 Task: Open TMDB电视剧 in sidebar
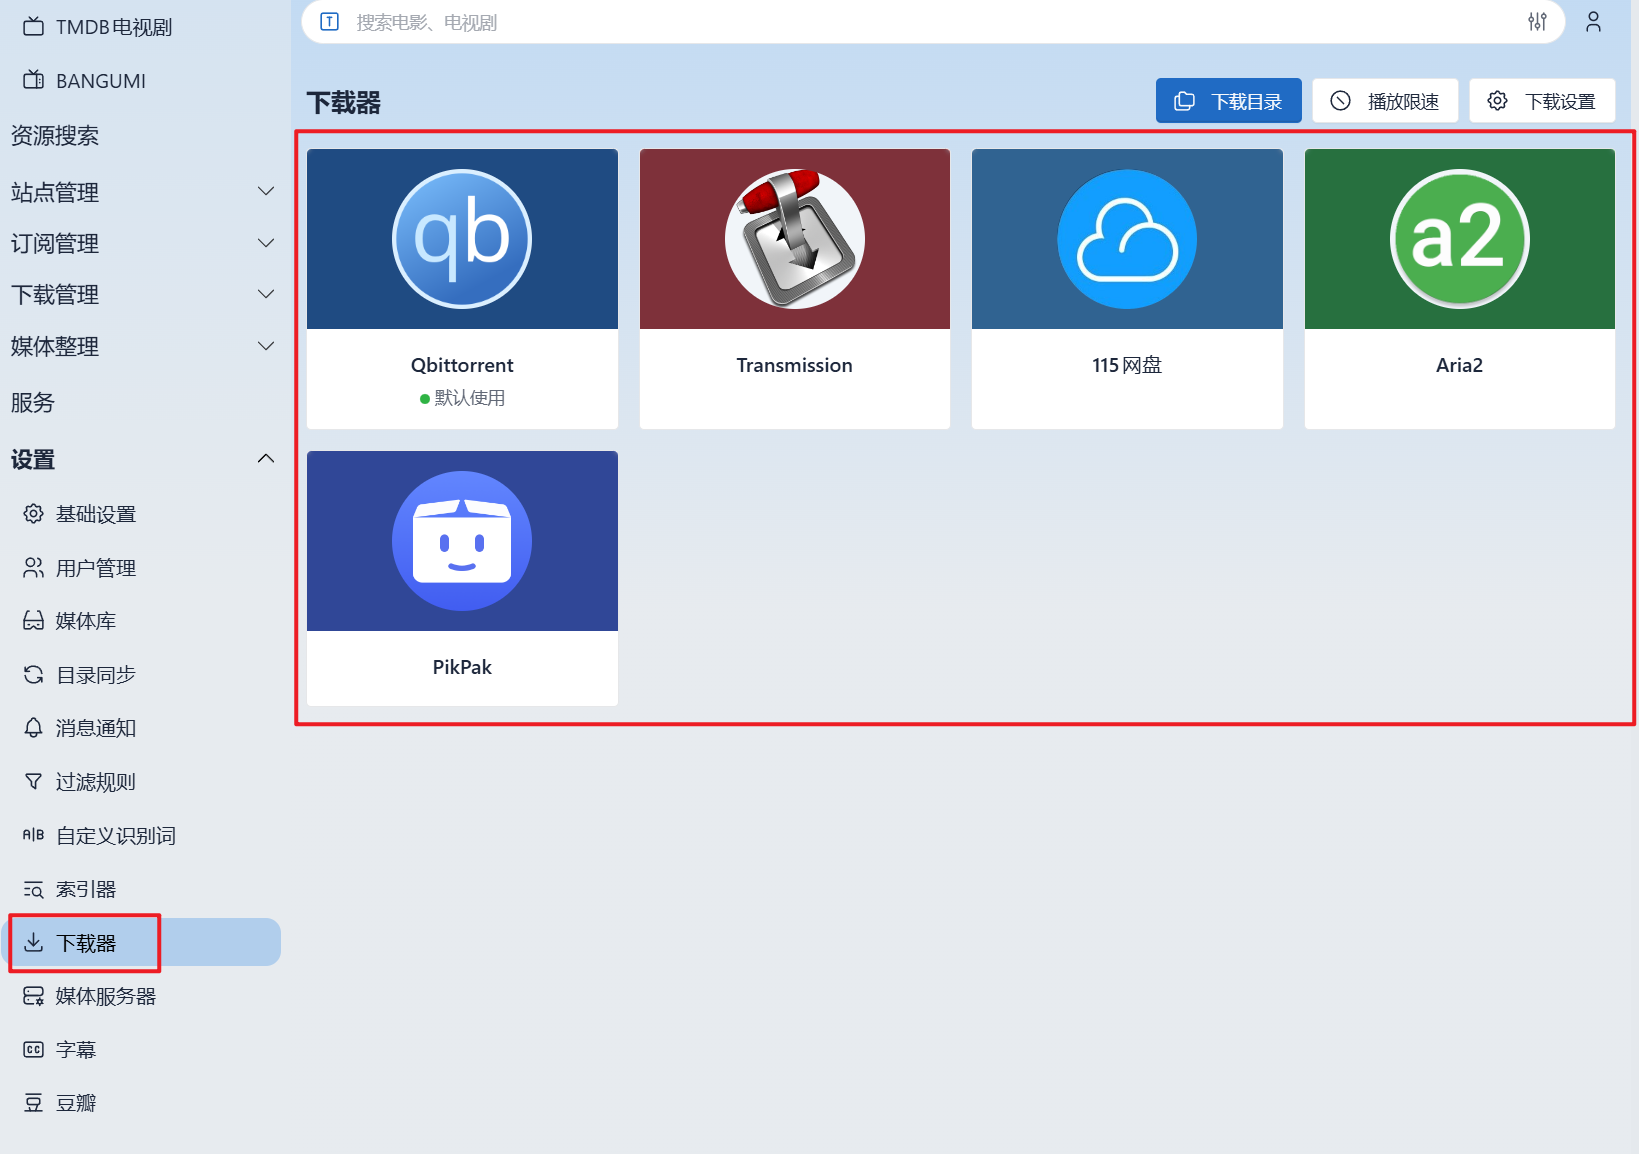tap(113, 27)
